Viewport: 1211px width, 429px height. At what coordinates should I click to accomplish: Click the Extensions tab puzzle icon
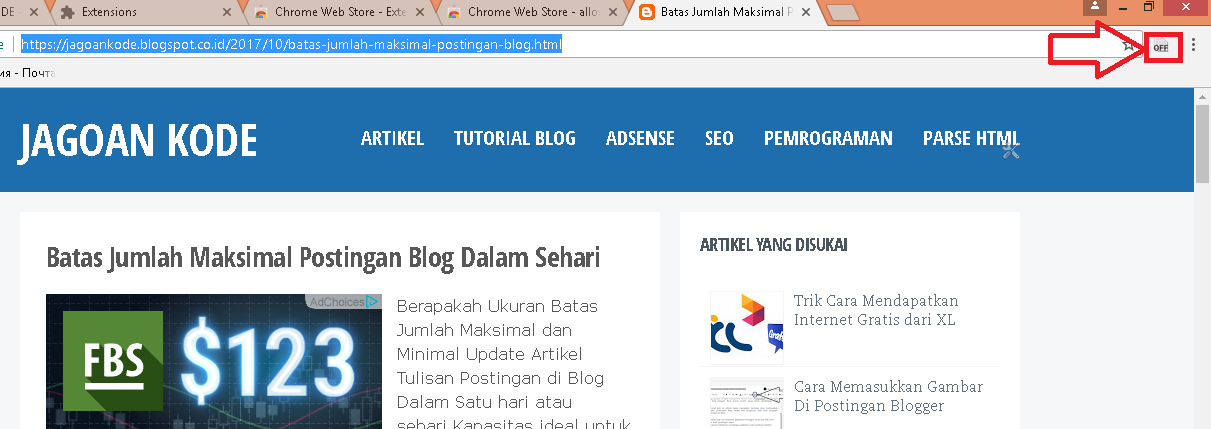pyautogui.click(x=68, y=13)
